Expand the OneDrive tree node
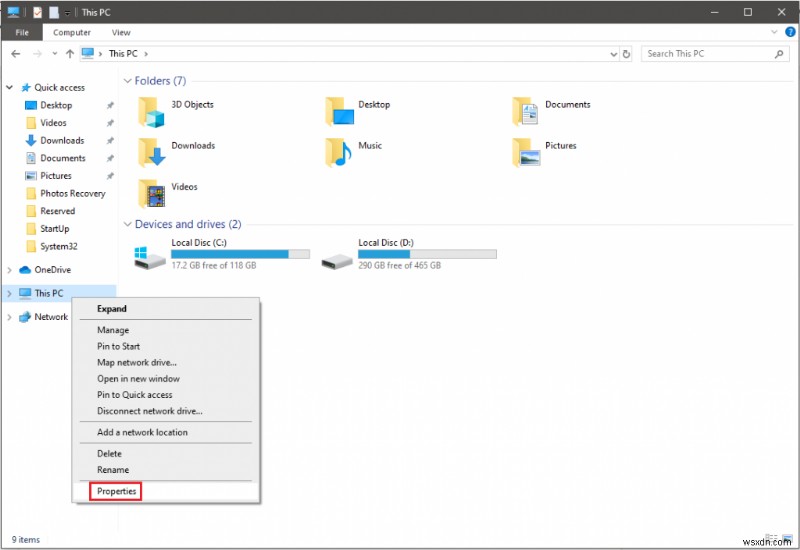800x550 pixels. click(9, 270)
